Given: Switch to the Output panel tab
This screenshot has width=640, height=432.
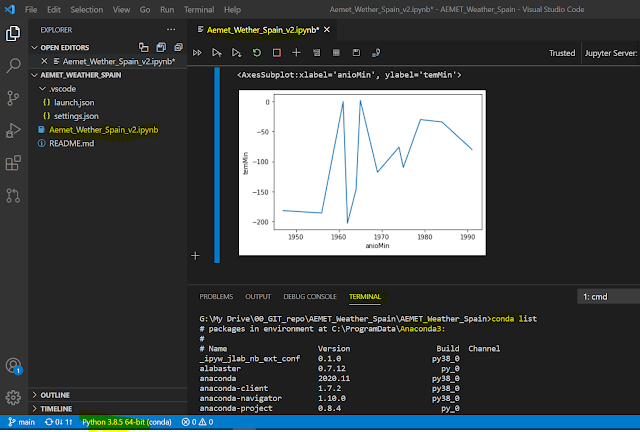Looking at the screenshot, I should pyautogui.click(x=258, y=297).
